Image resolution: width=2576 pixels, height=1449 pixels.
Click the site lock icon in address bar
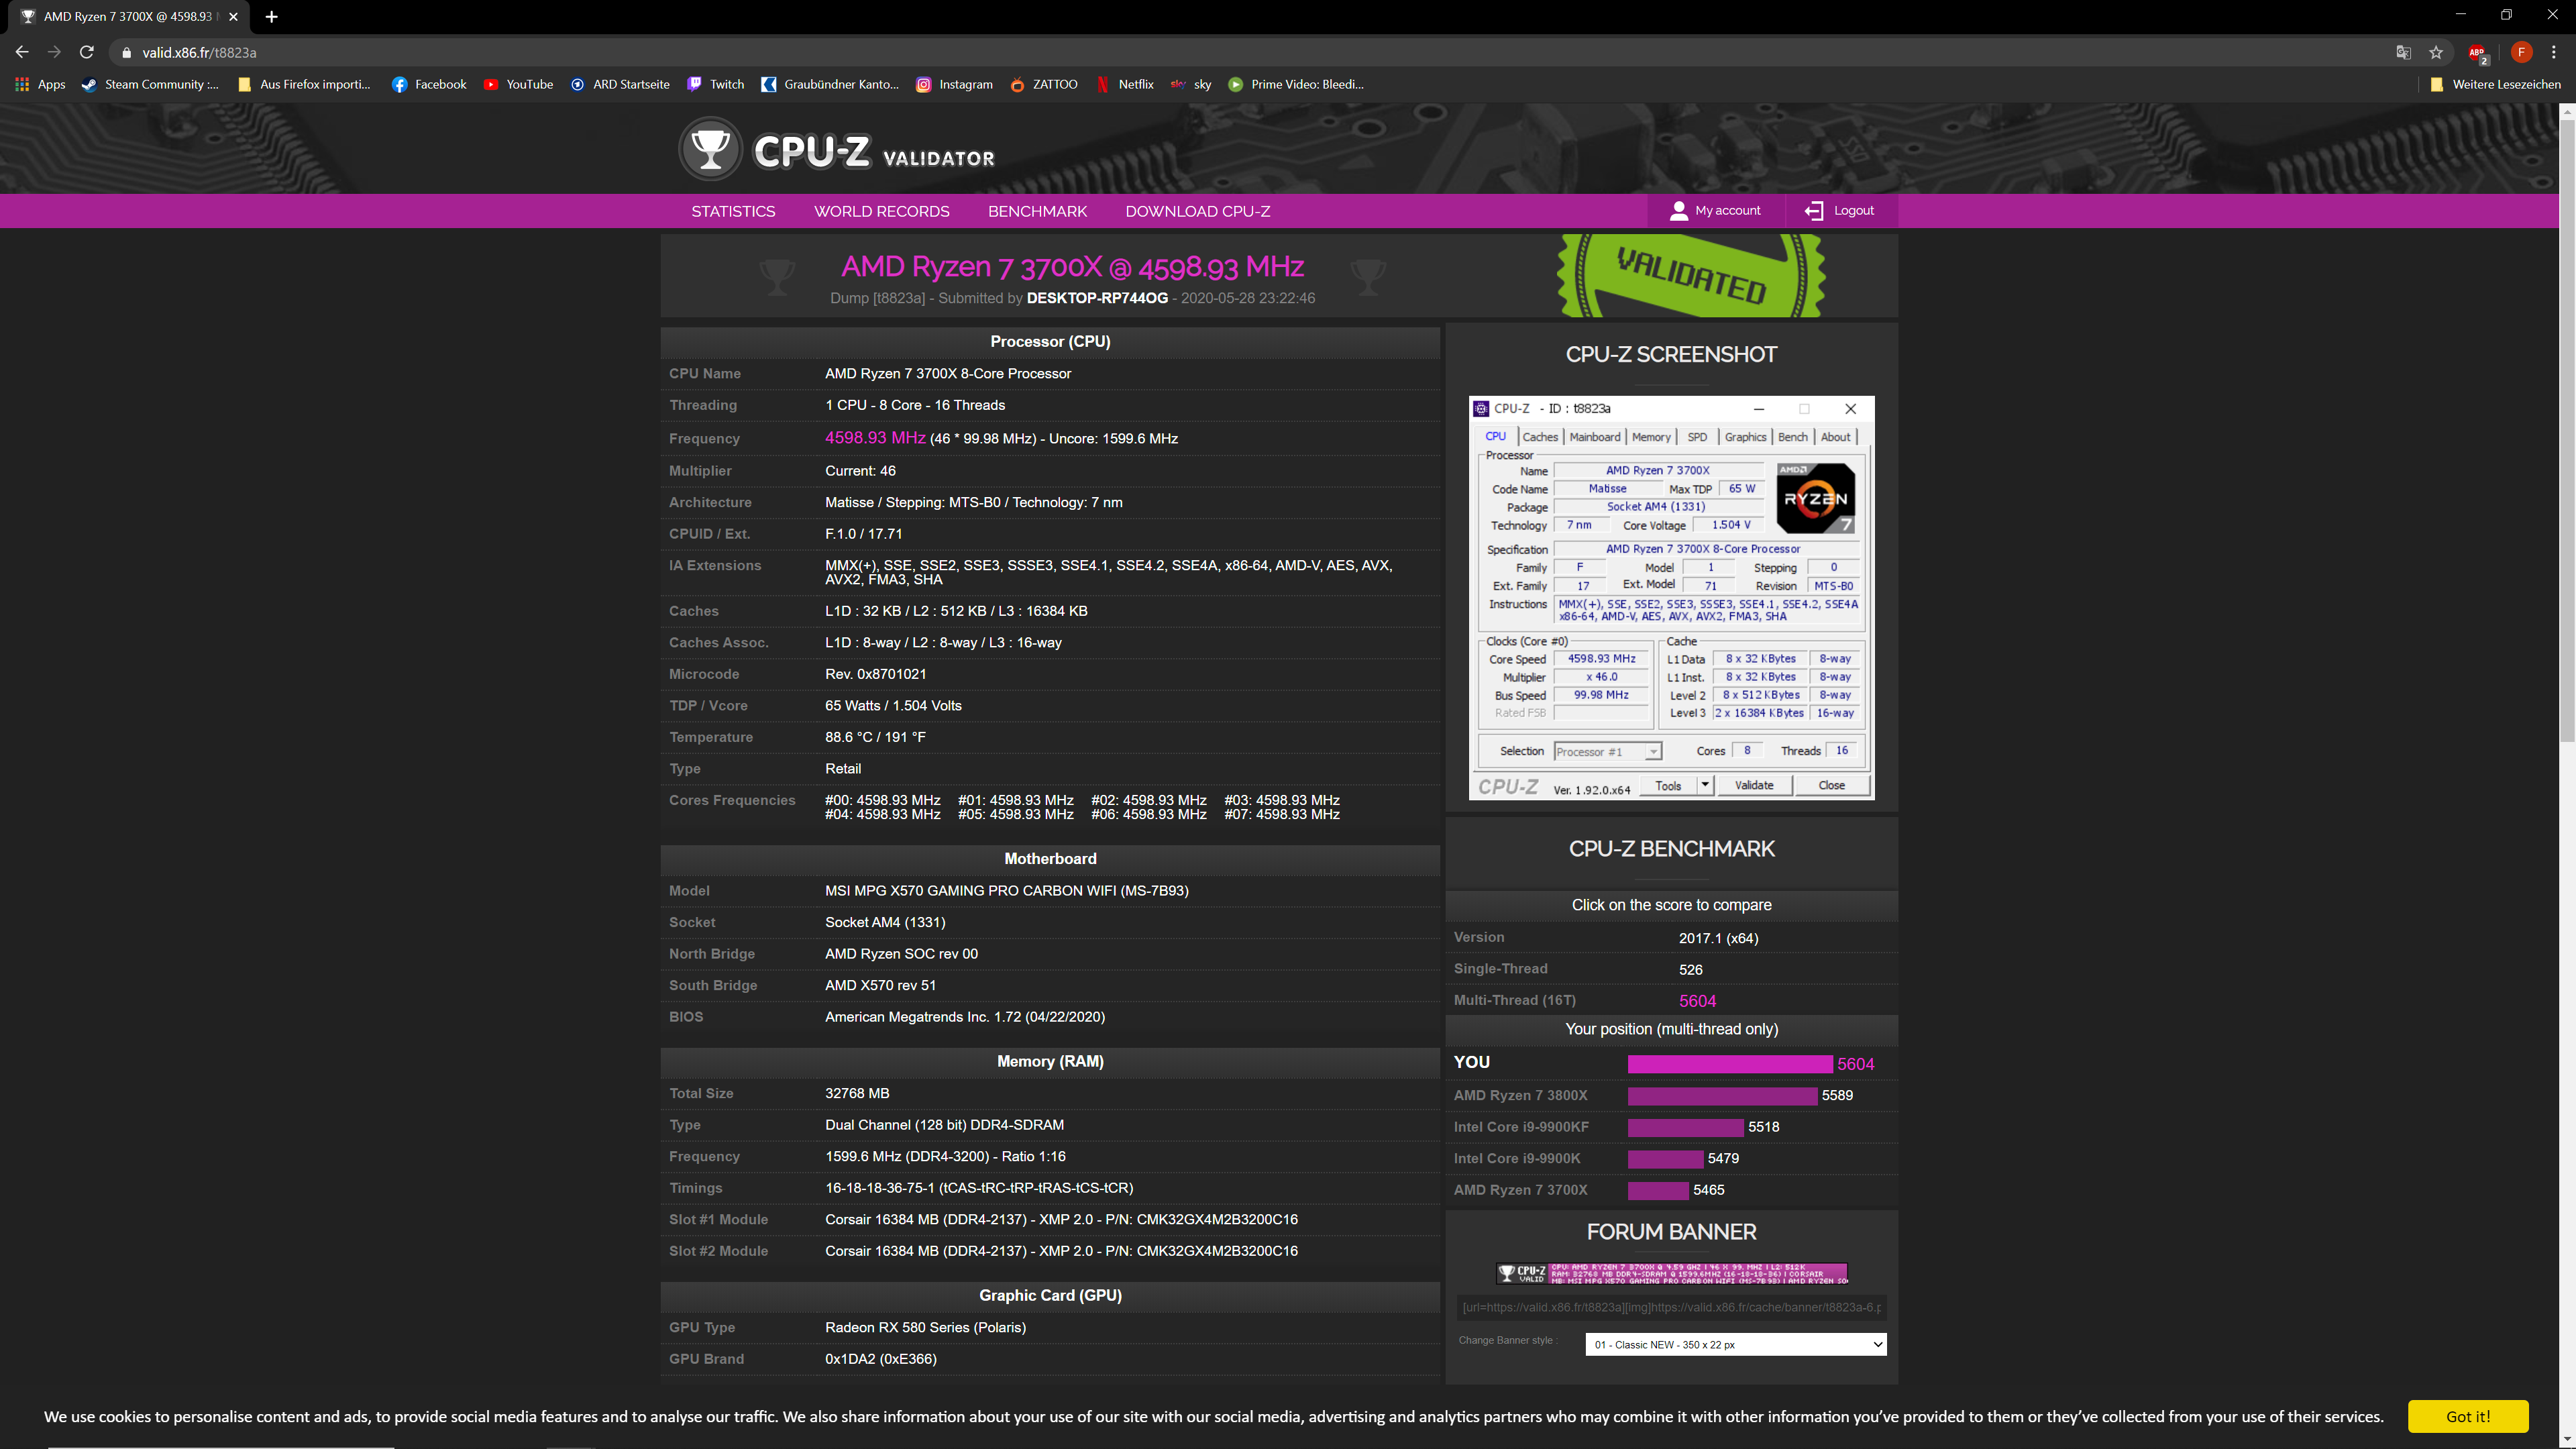(x=126, y=53)
